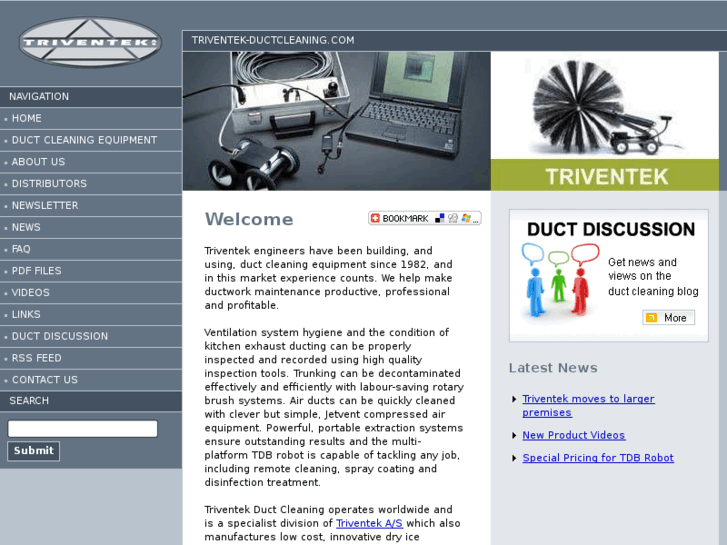727x545 pixels.
Task: Click the Windows flag icon in the bookmark bar
Action: pyautogui.click(x=466, y=218)
